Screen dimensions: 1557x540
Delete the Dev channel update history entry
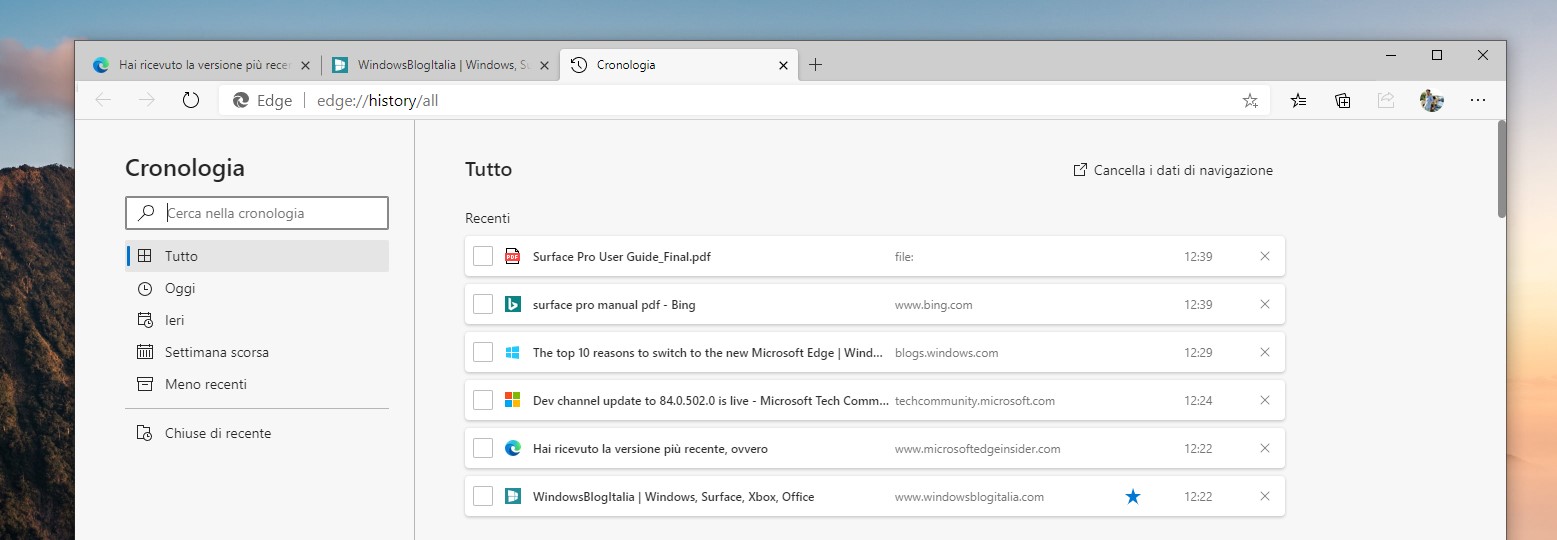(1265, 400)
